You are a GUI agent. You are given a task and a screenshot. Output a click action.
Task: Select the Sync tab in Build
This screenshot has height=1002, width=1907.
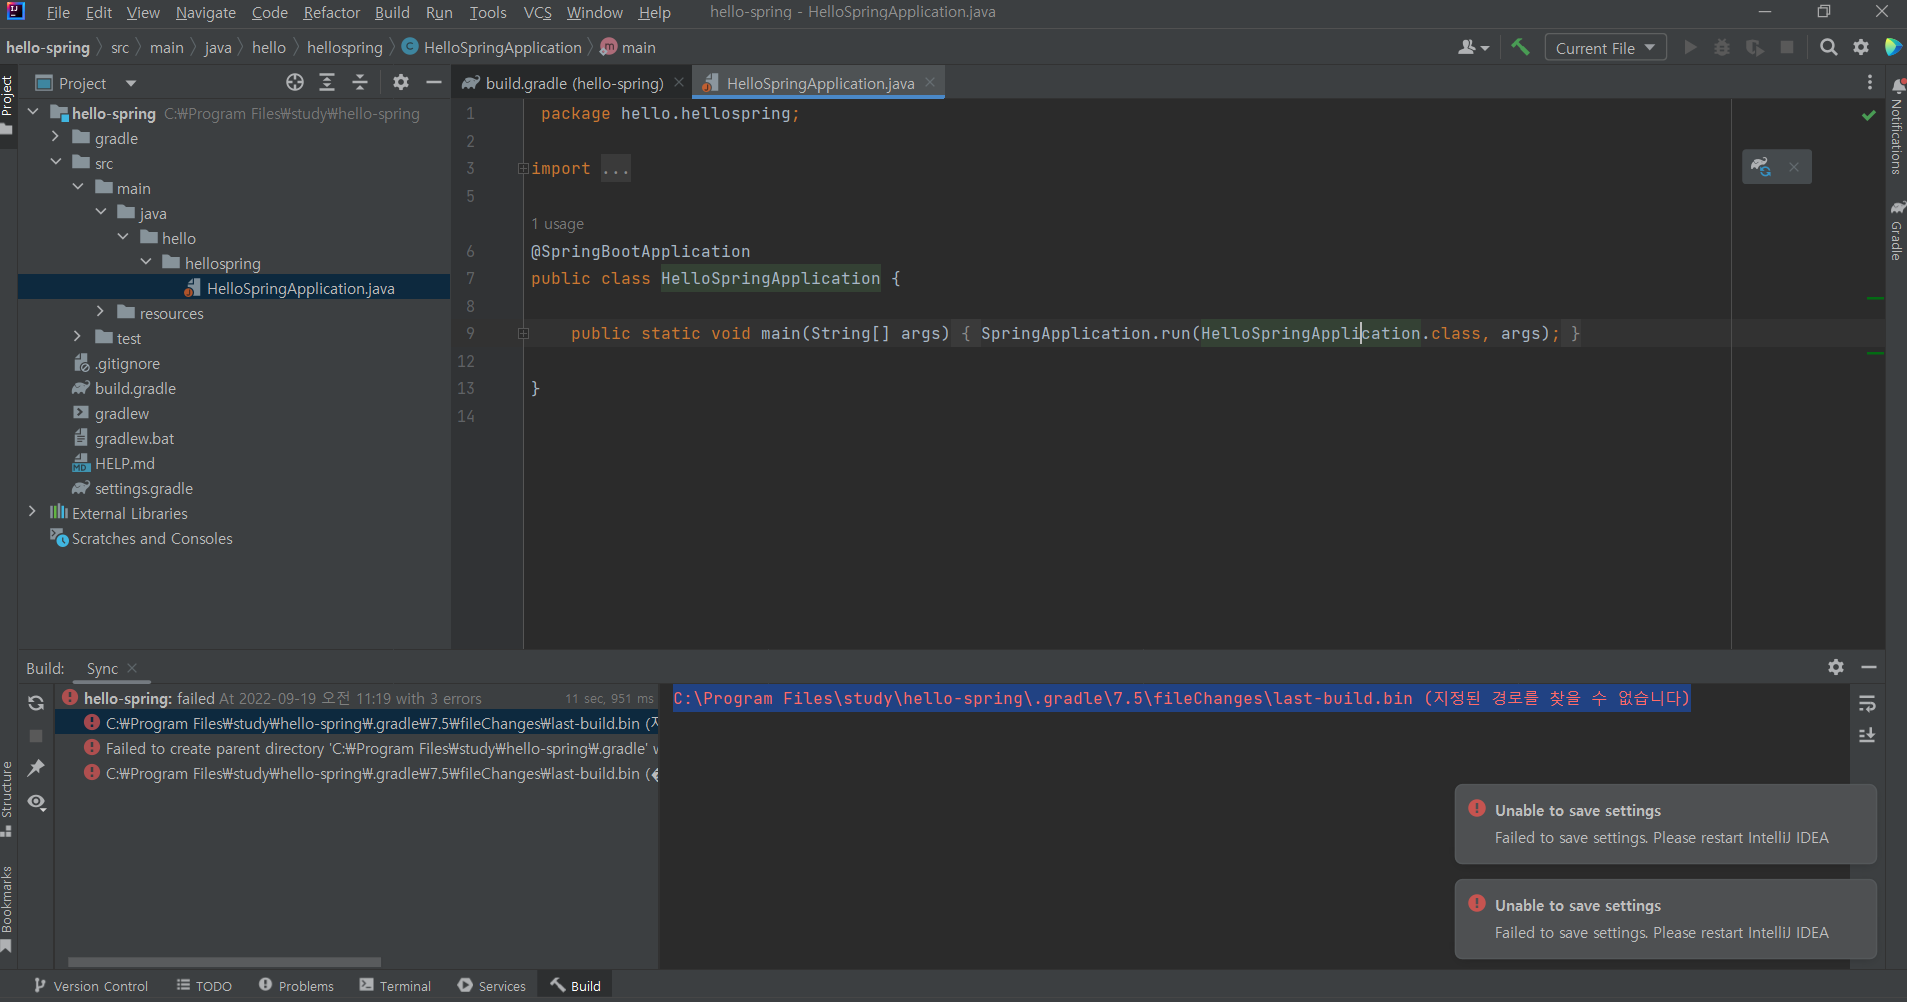pos(102,668)
